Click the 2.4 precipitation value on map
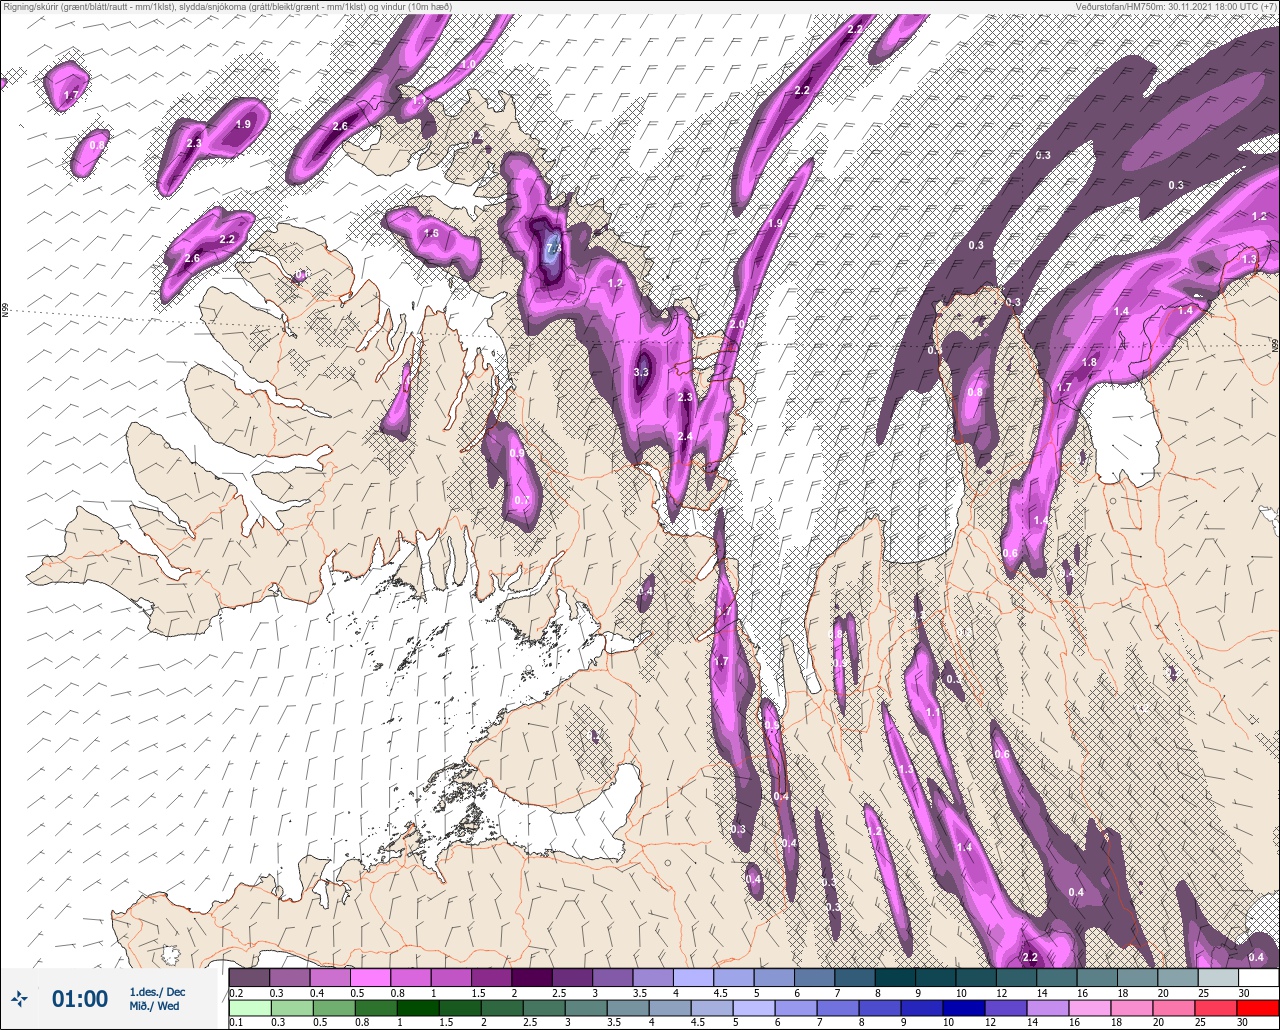This screenshot has height=1030, width=1280. 685,437
